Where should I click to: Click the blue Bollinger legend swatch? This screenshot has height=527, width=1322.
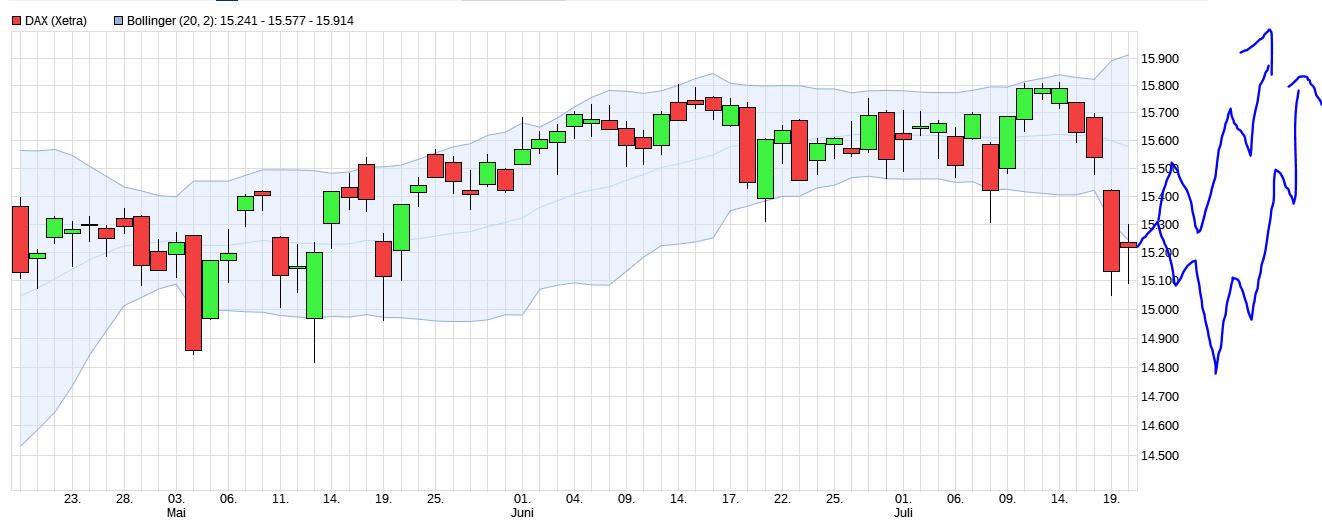click(119, 20)
